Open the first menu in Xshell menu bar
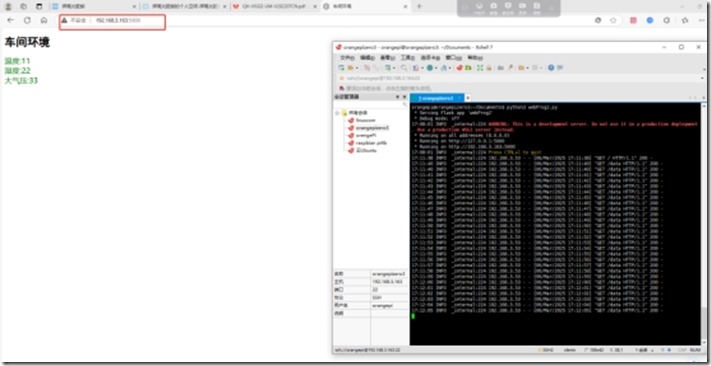The image size is (711, 366). [x=347, y=58]
